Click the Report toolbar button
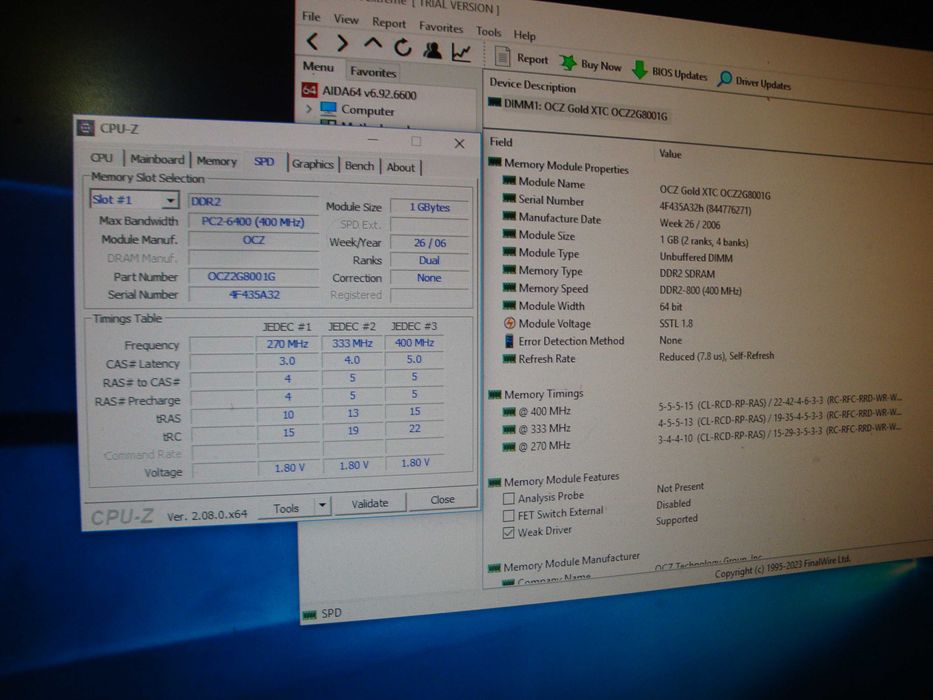Image resolution: width=933 pixels, height=700 pixels. click(521, 58)
